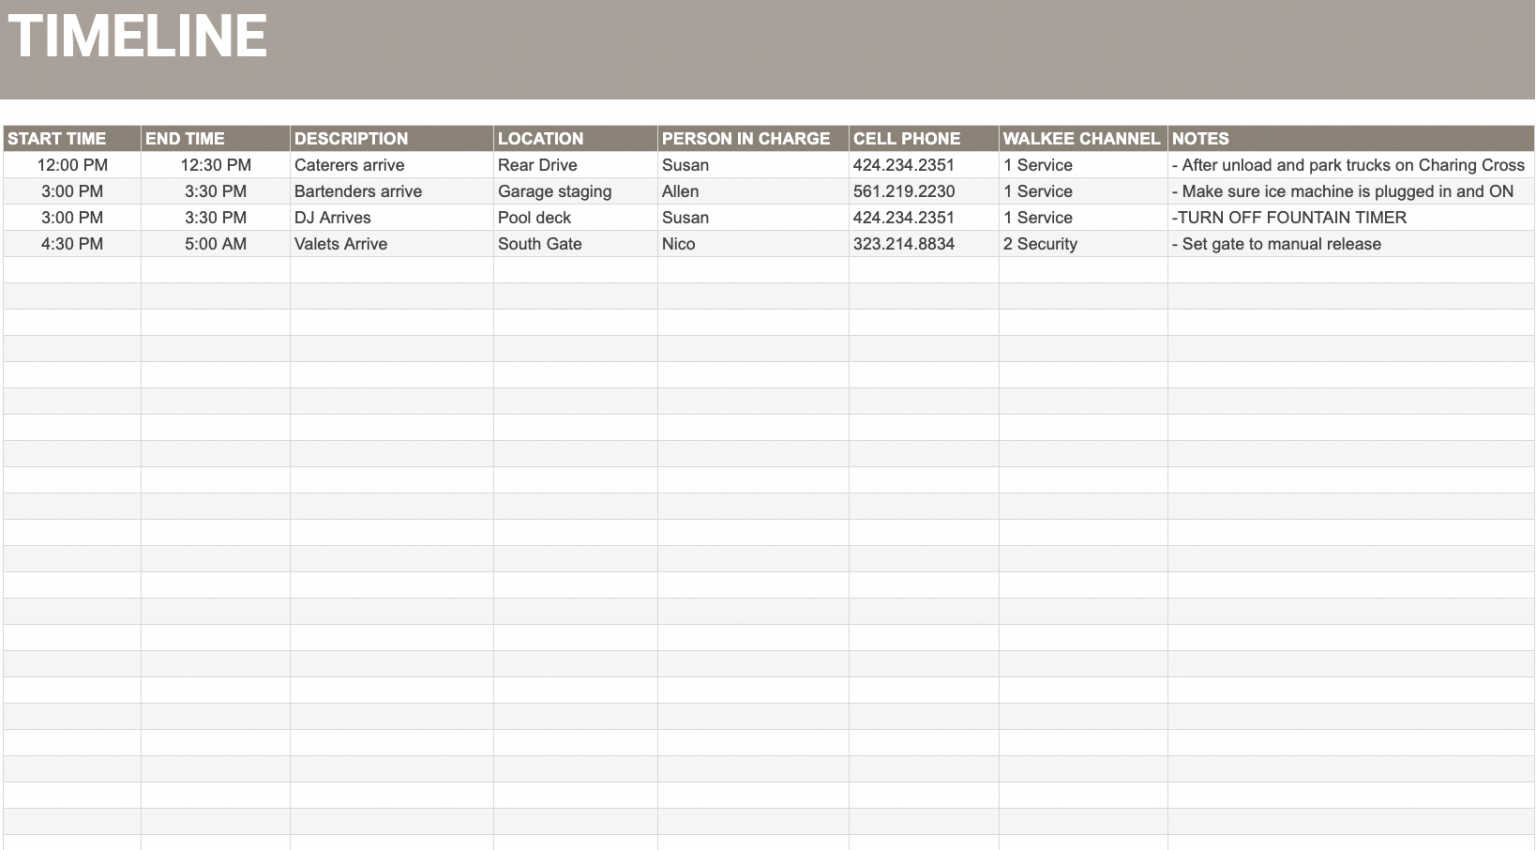
Task: Click the TIMELINE title banner
Action: pyautogui.click(x=140, y=38)
